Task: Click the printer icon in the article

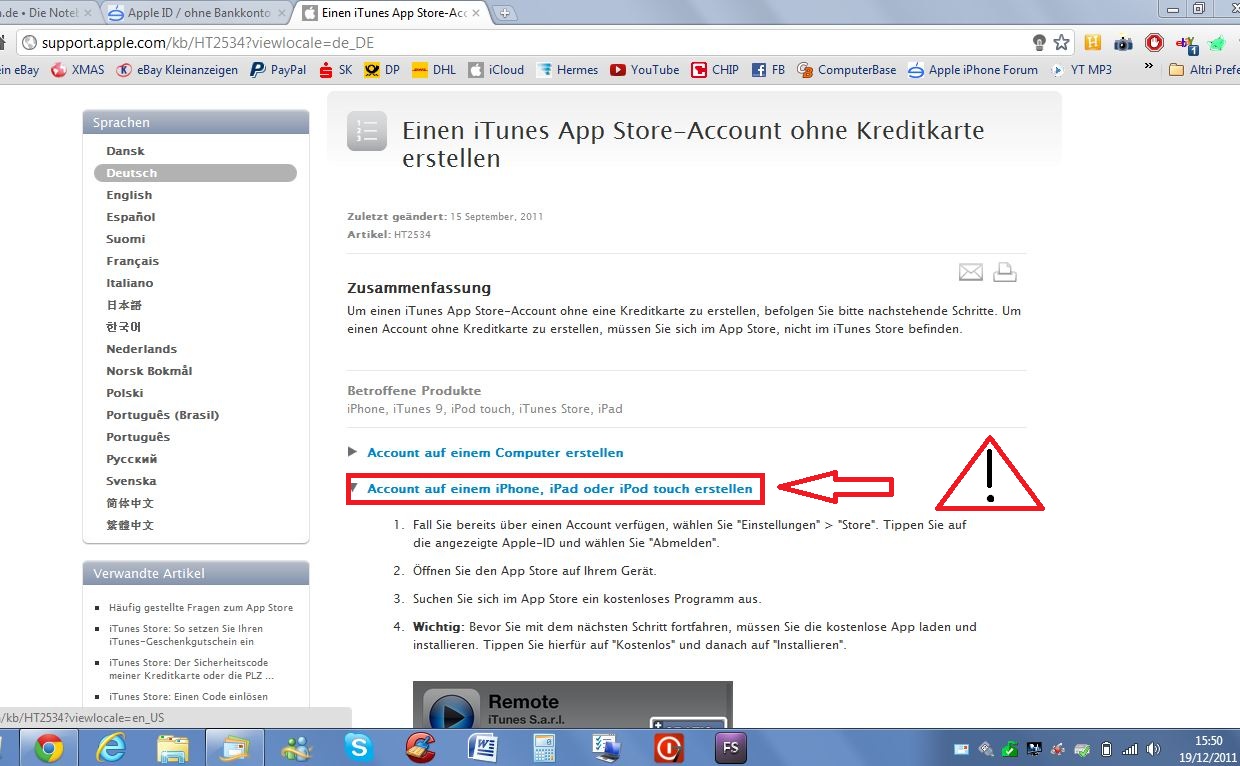Action: [1004, 272]
